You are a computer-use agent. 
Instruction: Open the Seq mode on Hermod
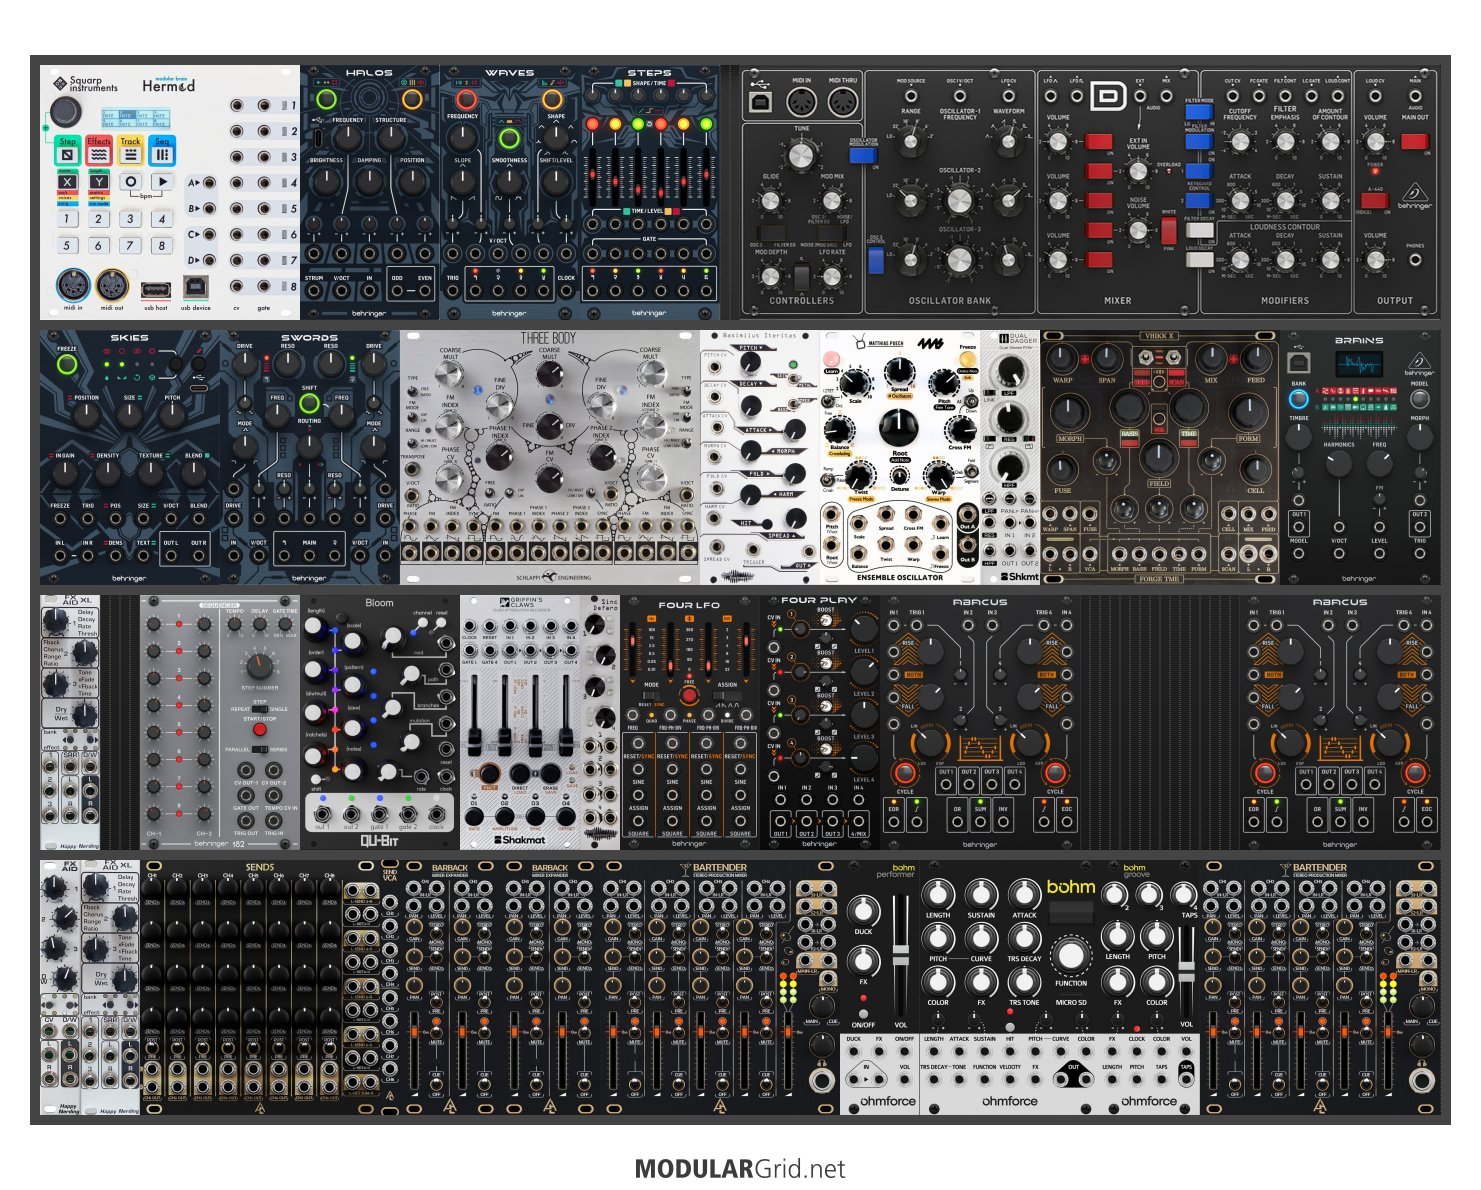point(162,151)
